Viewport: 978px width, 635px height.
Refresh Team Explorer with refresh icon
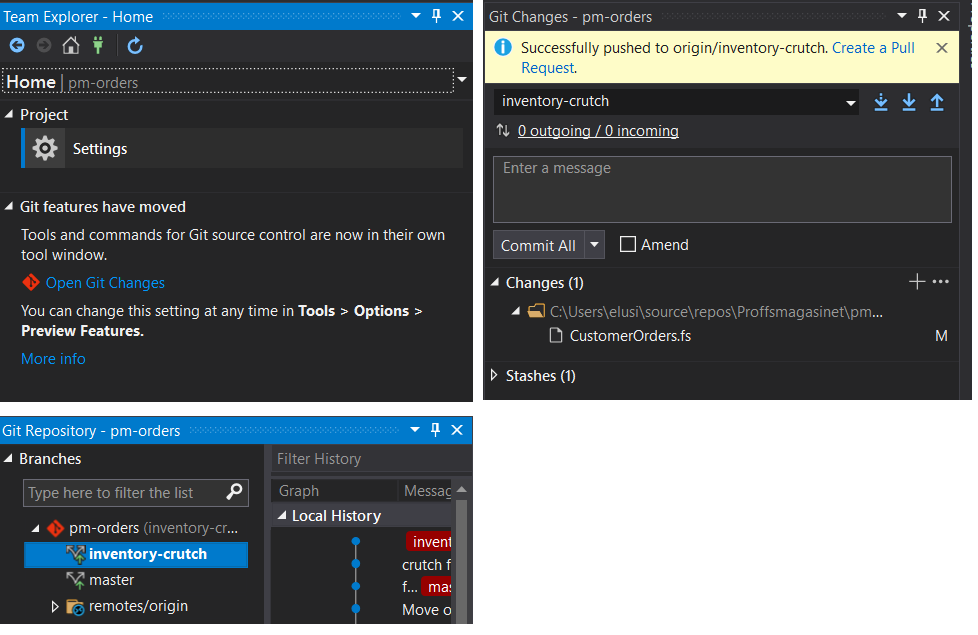[135, 46]
